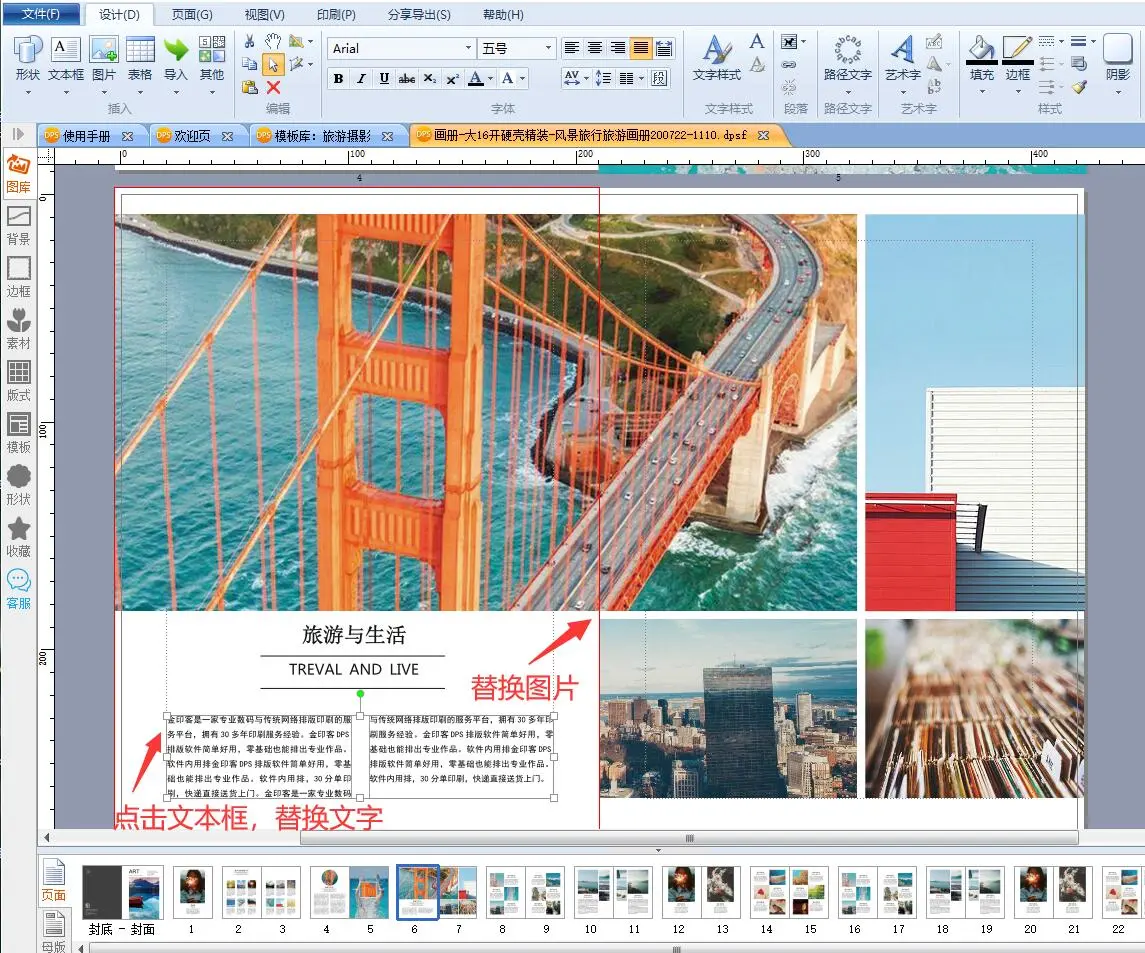
Task: Open the 页面(G) menu tab
Action: tap(192, 14)
